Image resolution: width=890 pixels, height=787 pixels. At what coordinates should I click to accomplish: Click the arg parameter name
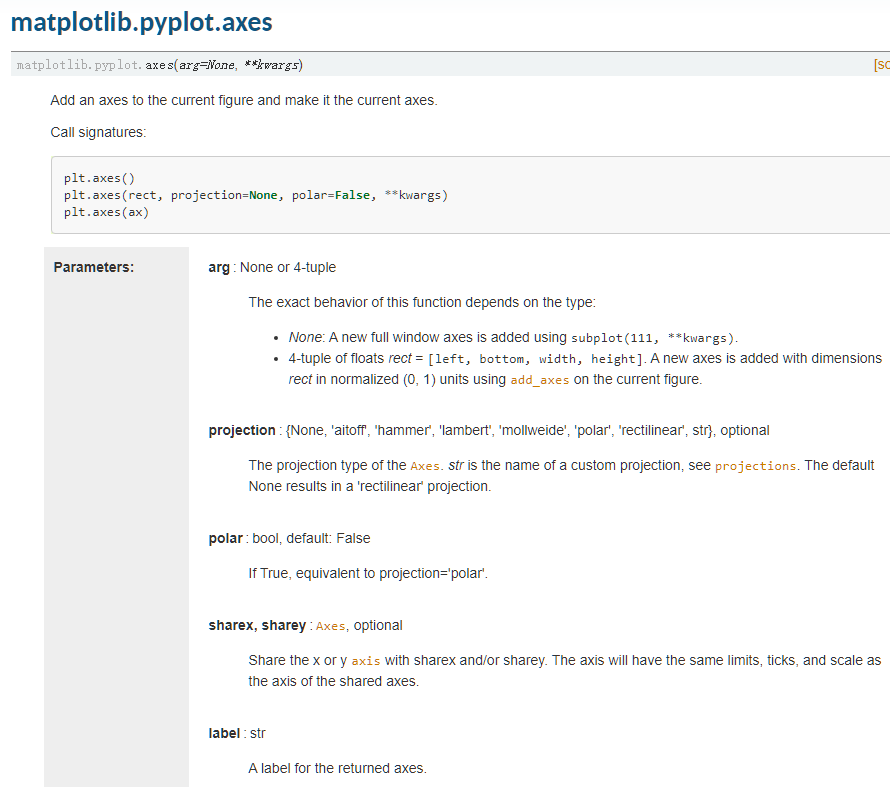click(219, 267)
